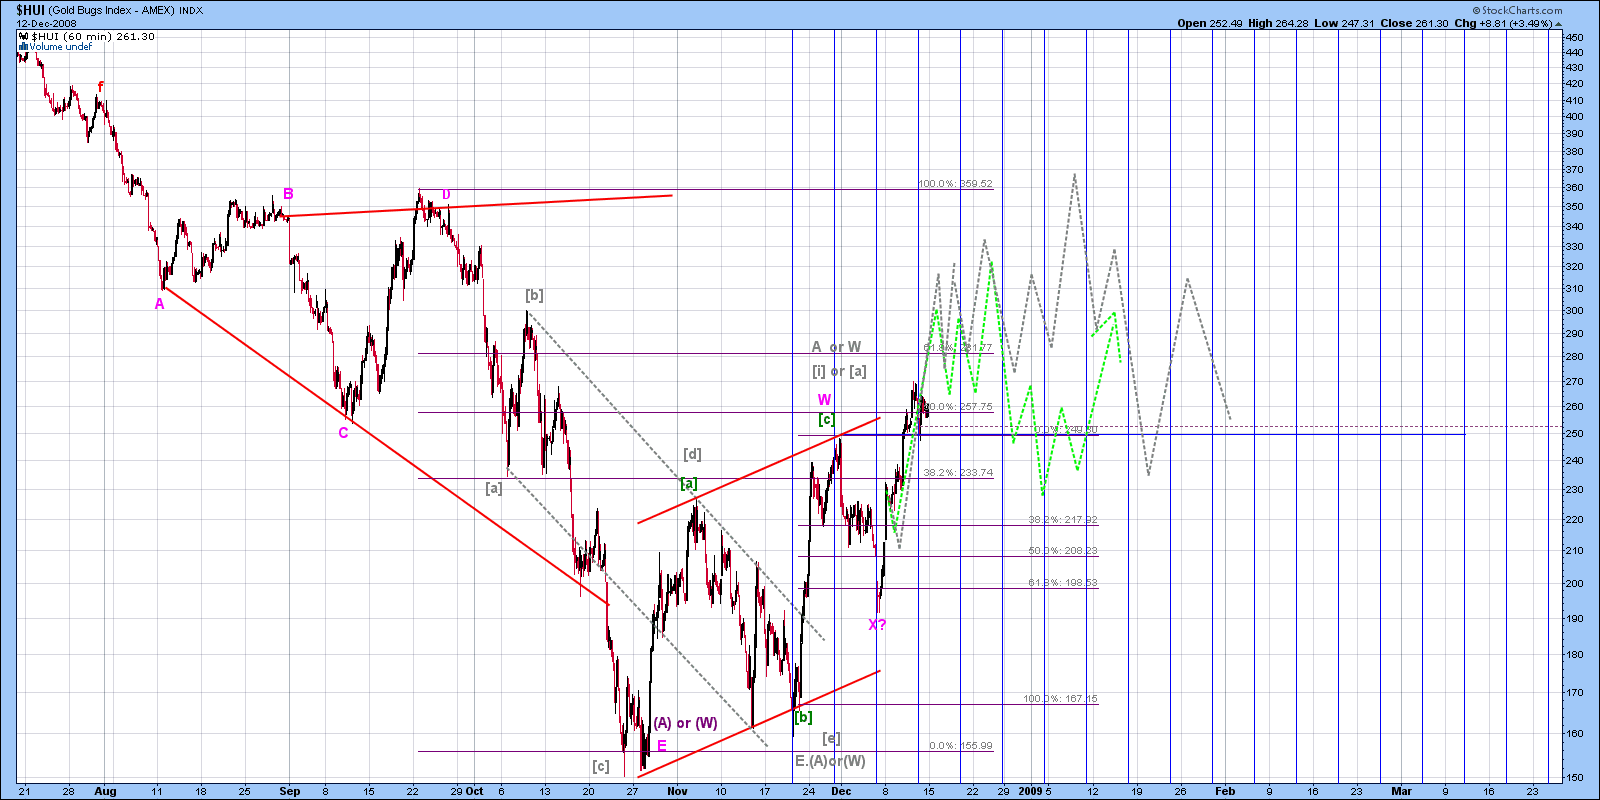Click the 150 price axis label

[1574, 778]
